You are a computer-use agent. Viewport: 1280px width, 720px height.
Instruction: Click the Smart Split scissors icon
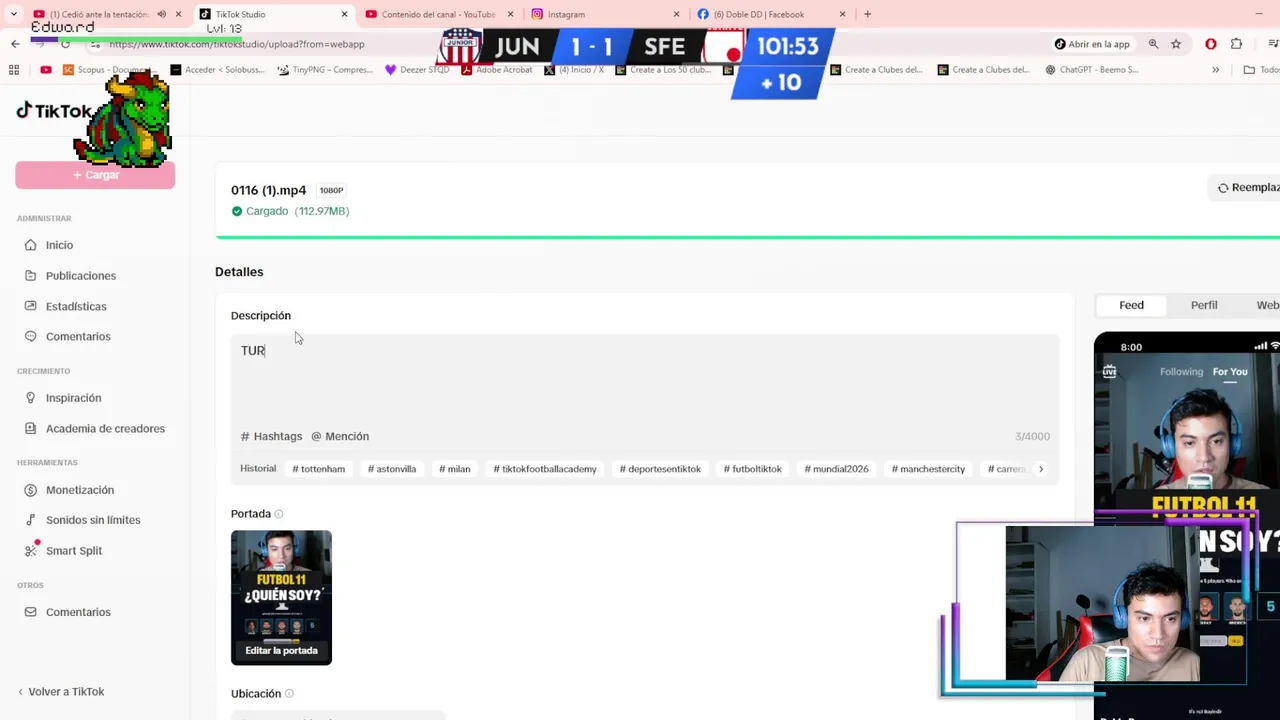point(31,550)
